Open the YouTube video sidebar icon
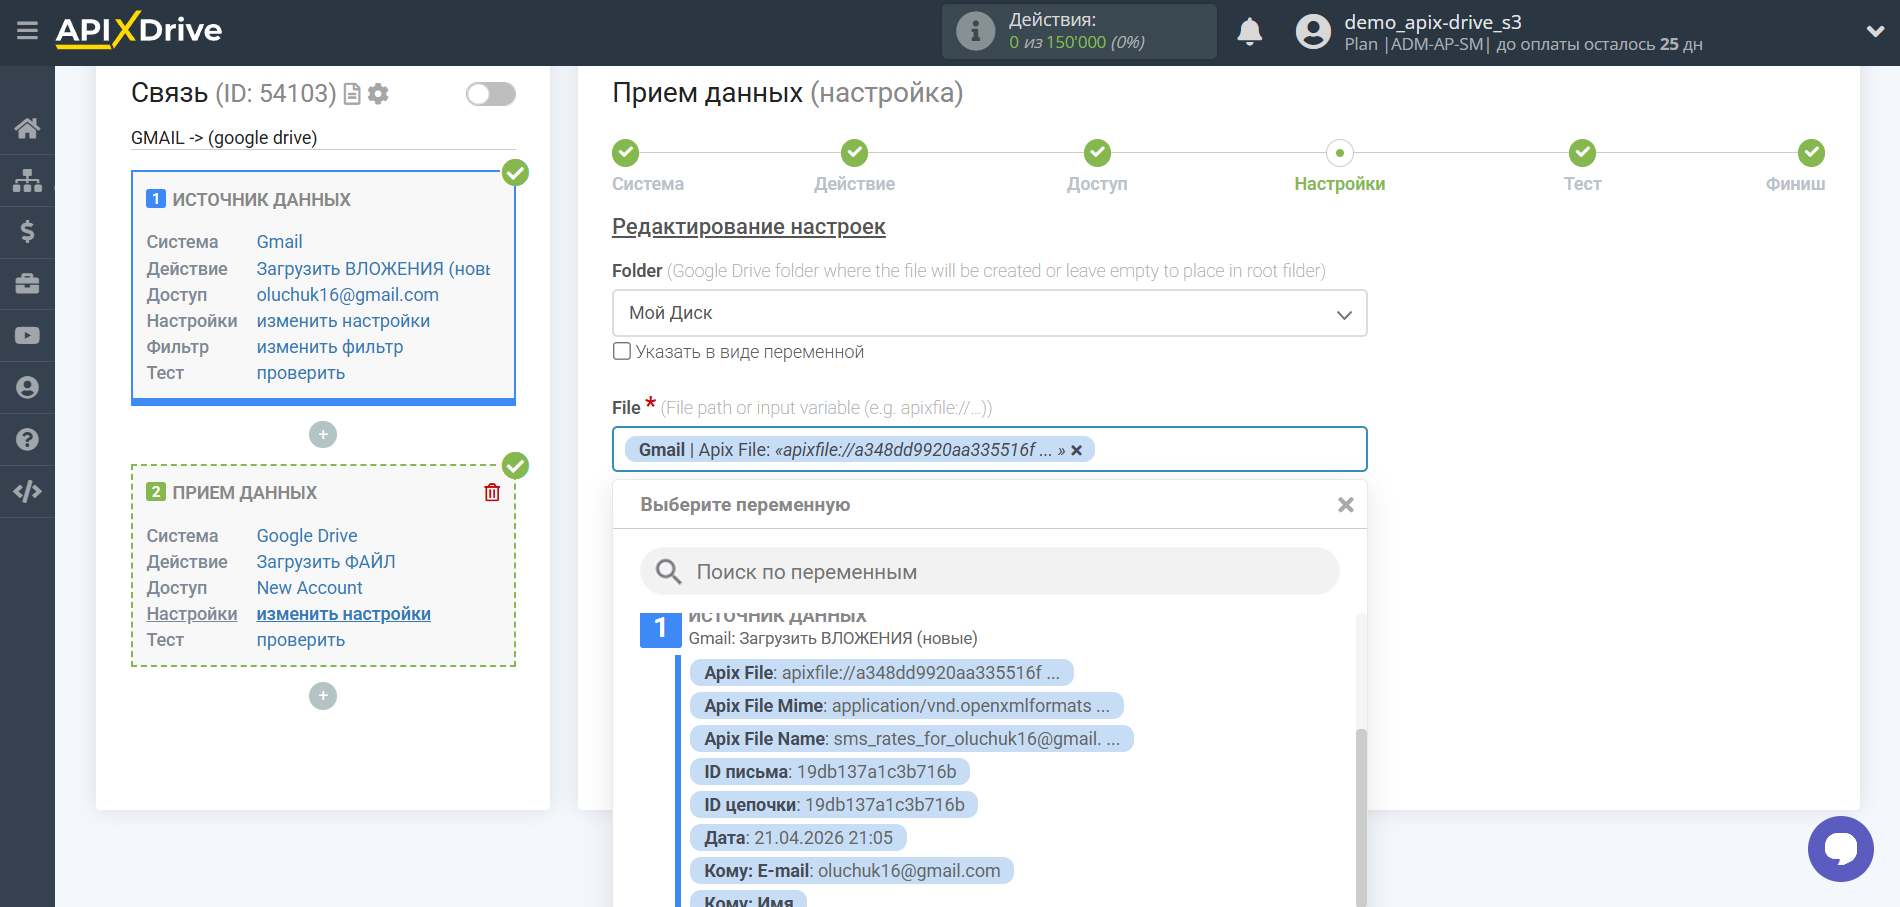The image size is (1900, 907). 27,336
